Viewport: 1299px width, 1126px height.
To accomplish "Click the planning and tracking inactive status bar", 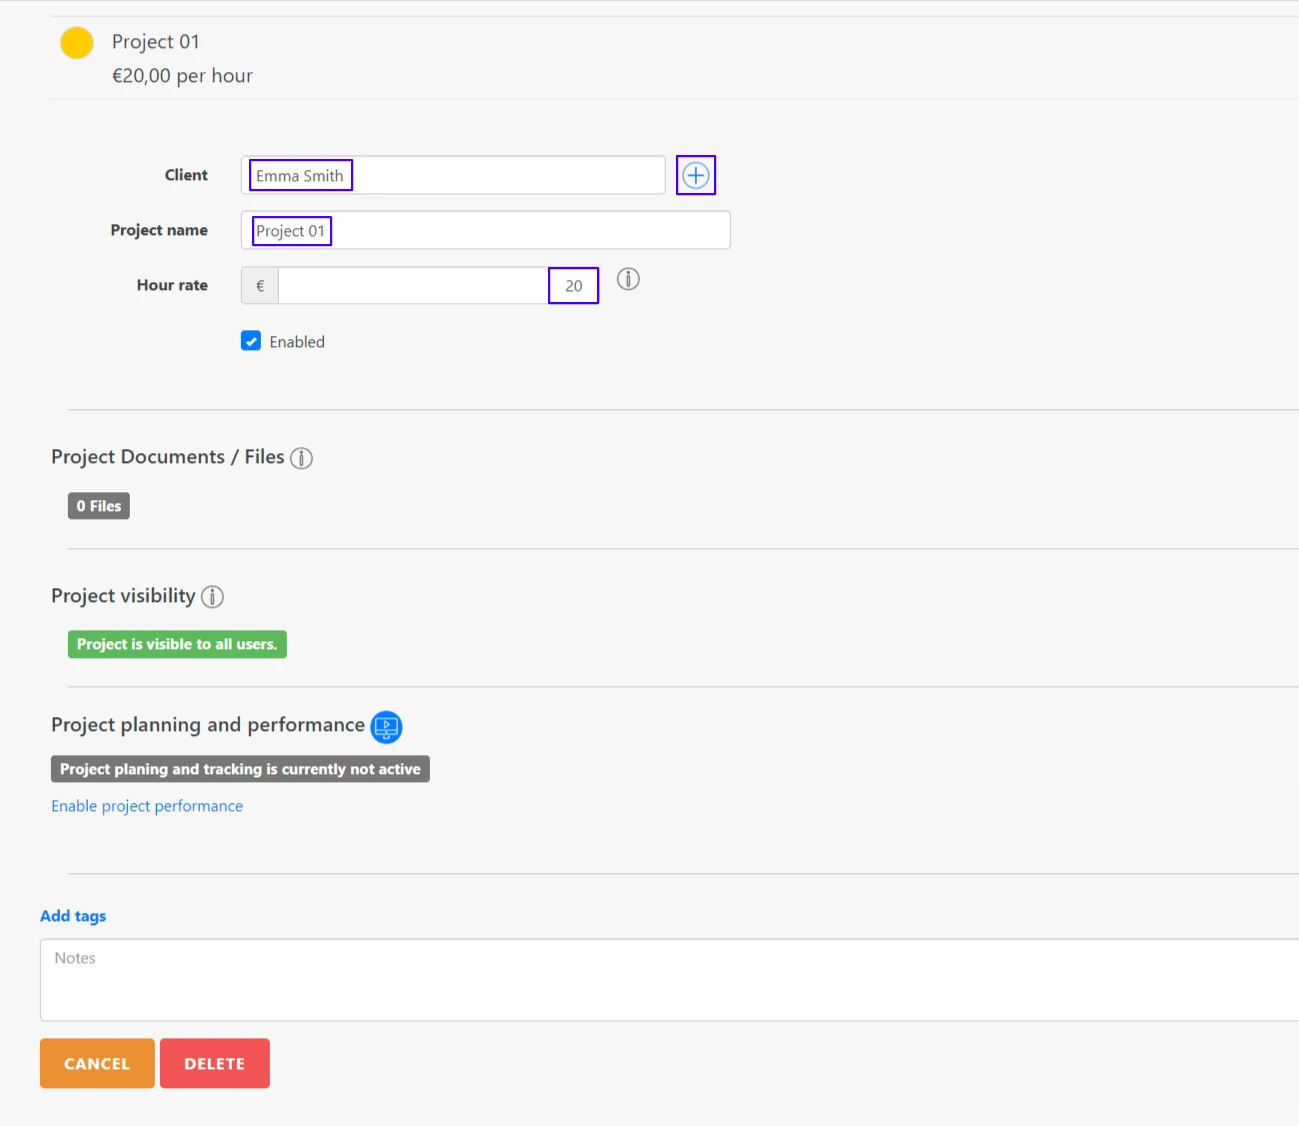I will (240, 769).
